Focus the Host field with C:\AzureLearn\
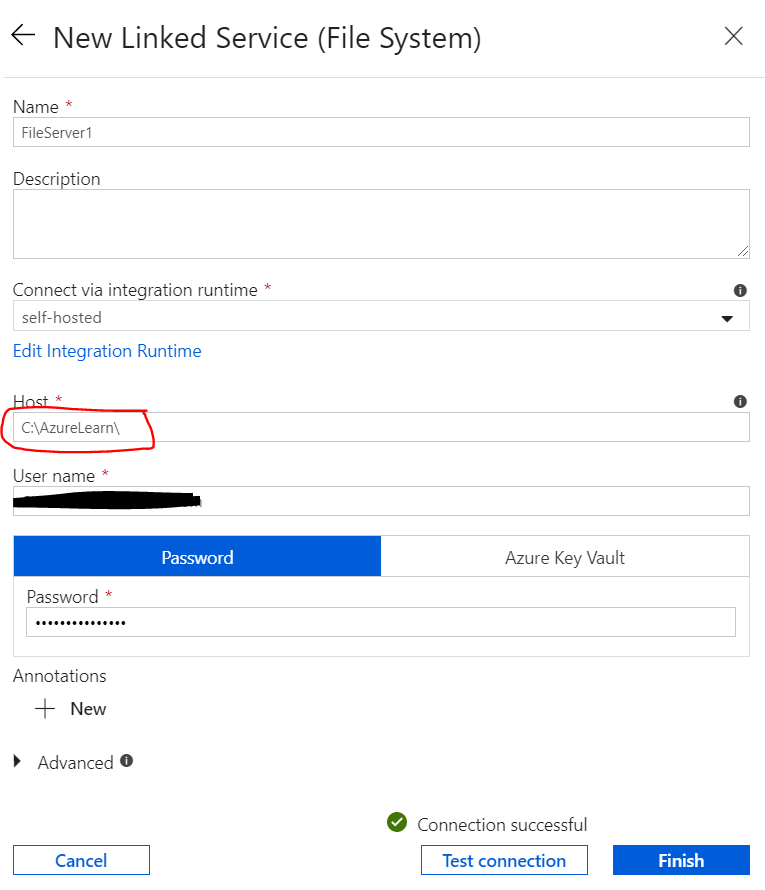This screenshot has height=890, width=765. [x=381, y=427]
